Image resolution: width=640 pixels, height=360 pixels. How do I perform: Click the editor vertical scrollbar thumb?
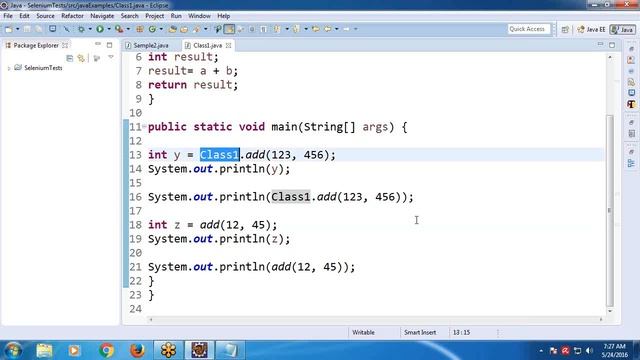(610, 210)
